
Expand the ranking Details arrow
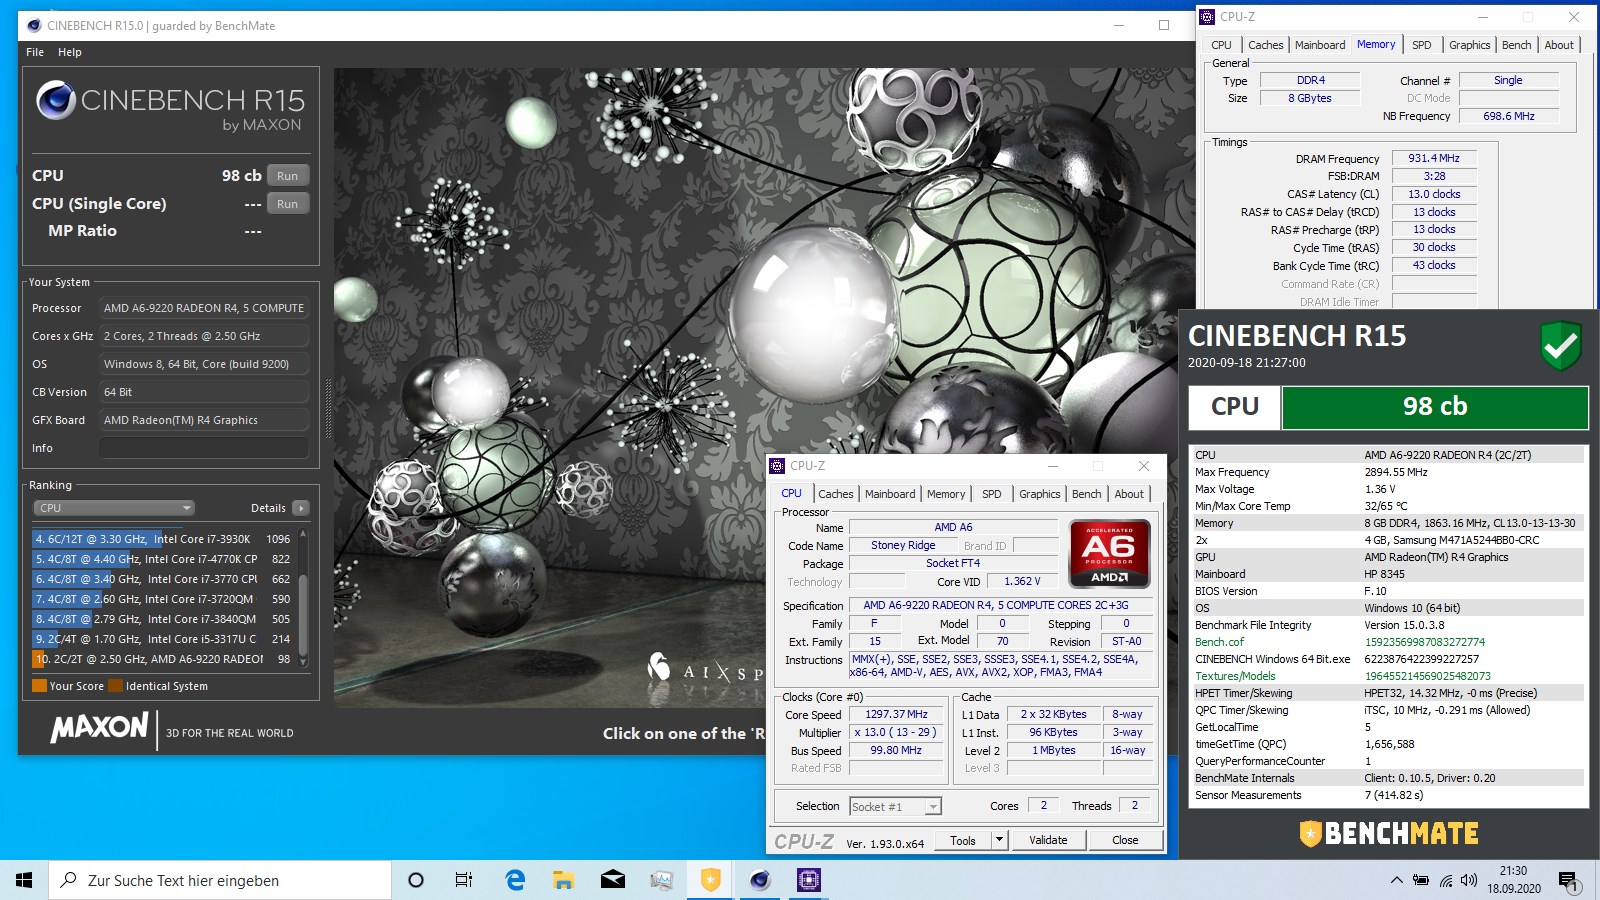tap(300, 508)
